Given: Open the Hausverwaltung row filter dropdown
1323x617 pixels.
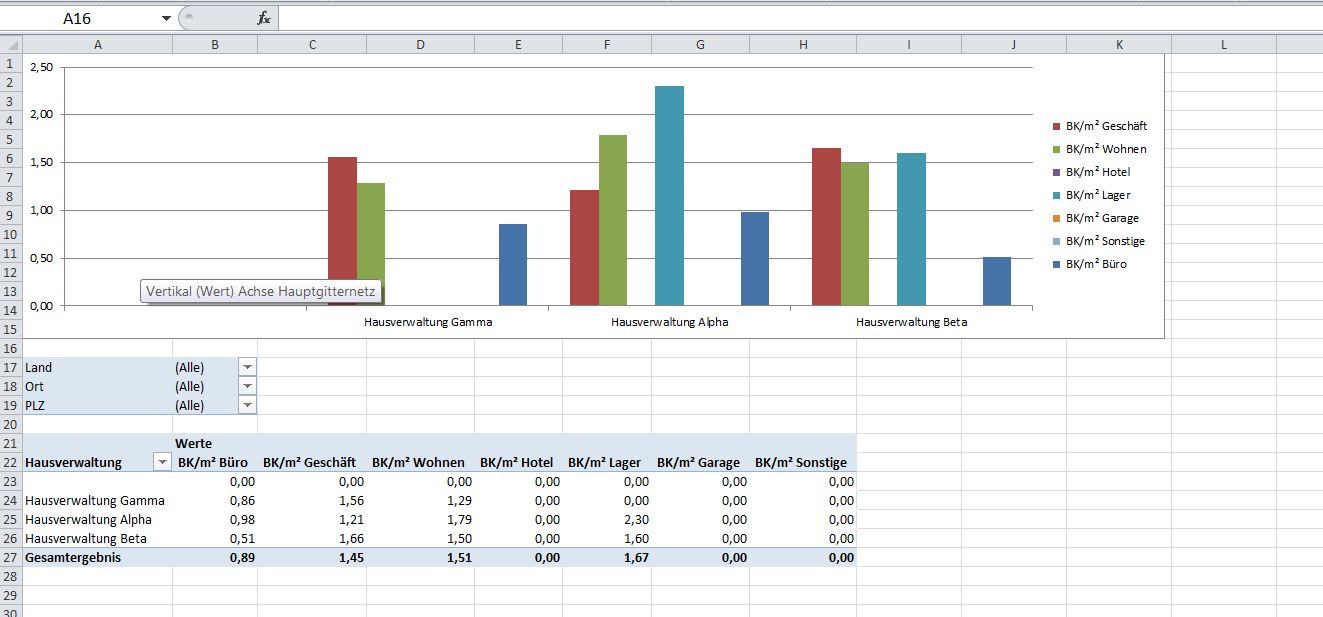Looking at the screenshot, I should pyautogui.click(x=161, y=462).
